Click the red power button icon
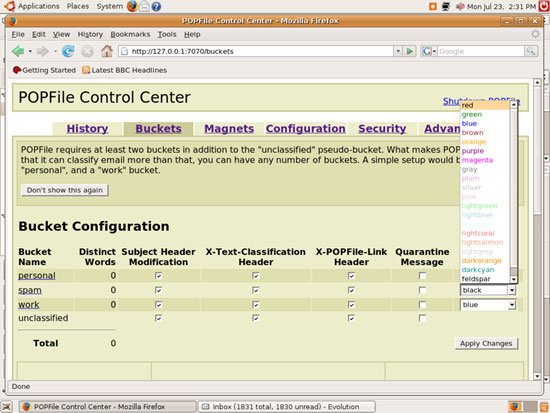Image resolution: width=550 pixels, height=413 pixels. click(x=544, y=6)
